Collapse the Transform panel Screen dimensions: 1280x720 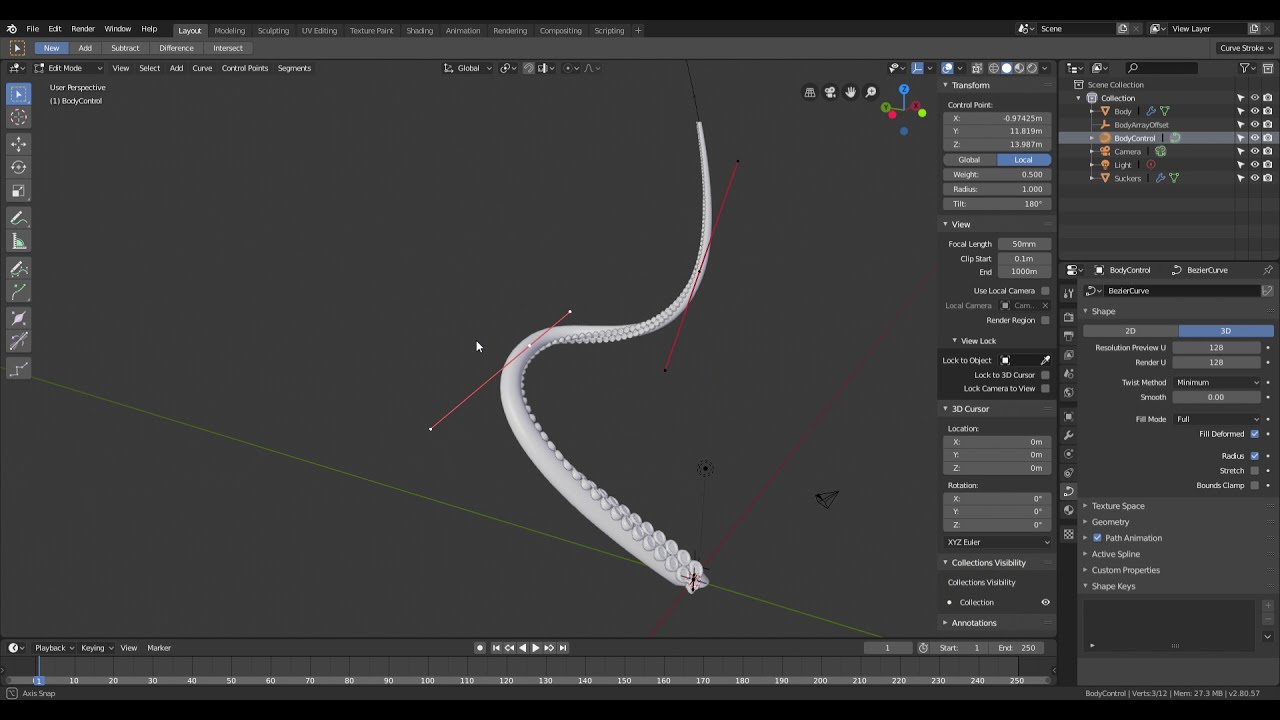[970, 85]
